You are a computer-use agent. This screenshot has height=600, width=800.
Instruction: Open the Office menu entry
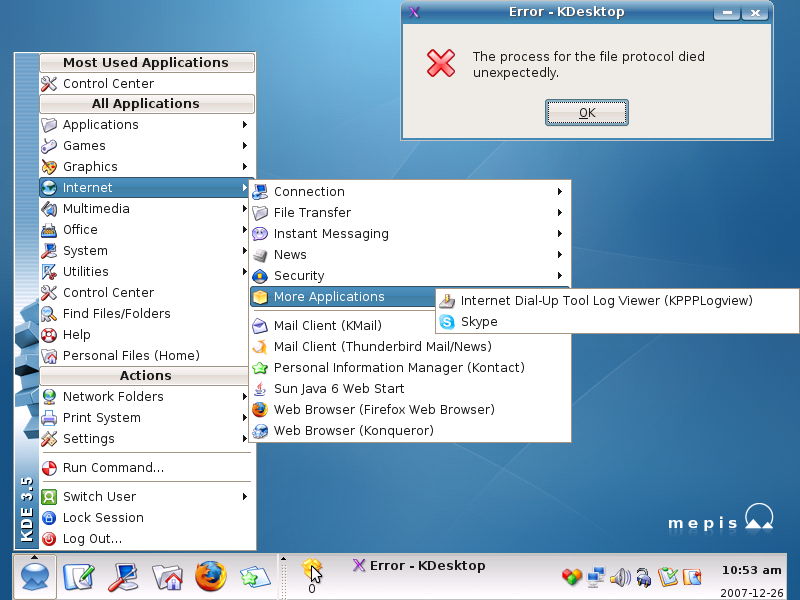(x=144, y=230)
